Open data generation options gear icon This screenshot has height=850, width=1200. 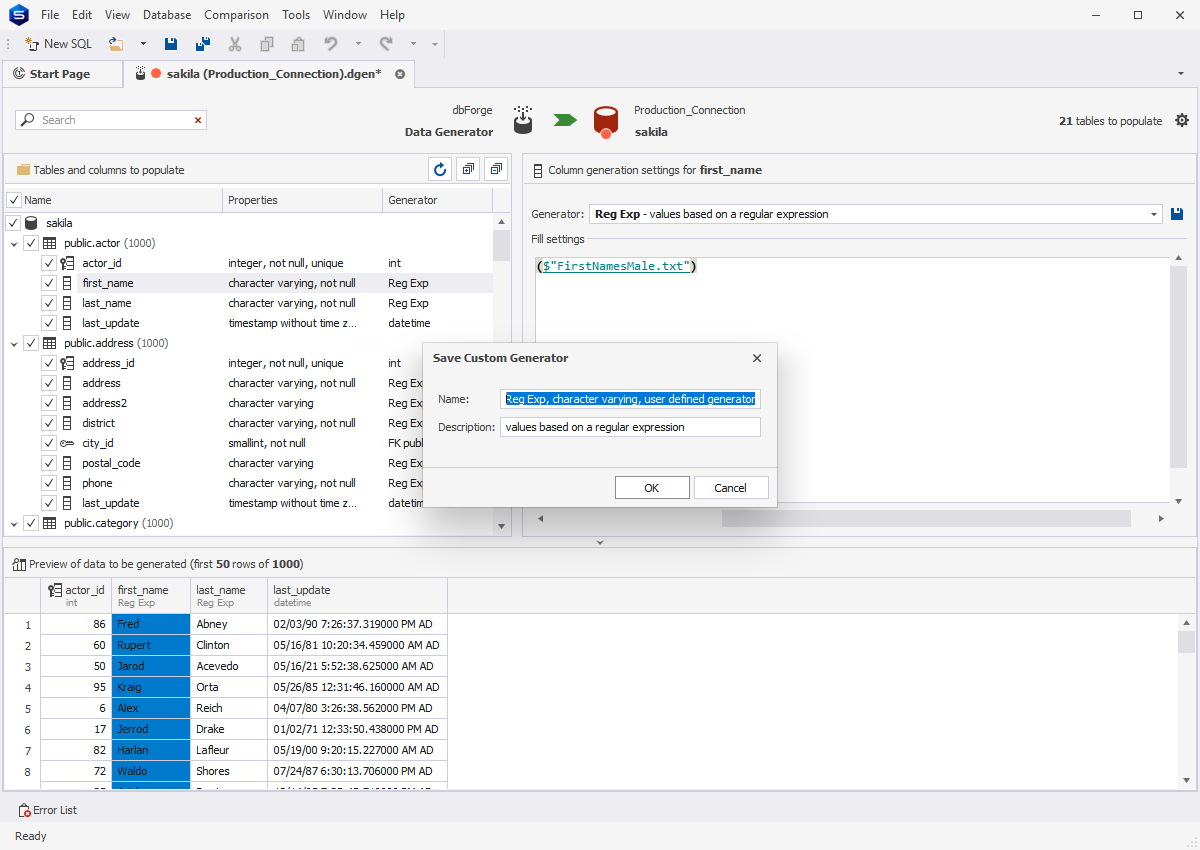[x=1182, y=120]
